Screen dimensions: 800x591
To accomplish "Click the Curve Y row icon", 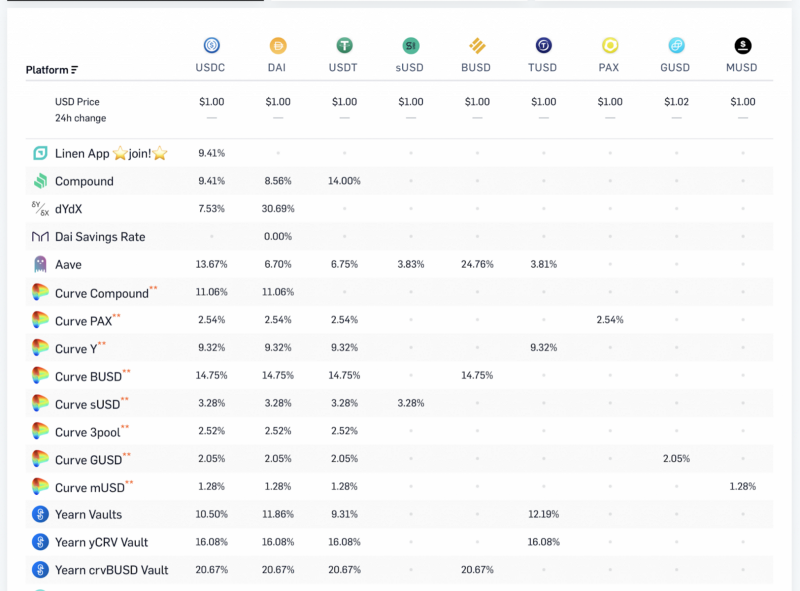I will click(x=40, y=348).
